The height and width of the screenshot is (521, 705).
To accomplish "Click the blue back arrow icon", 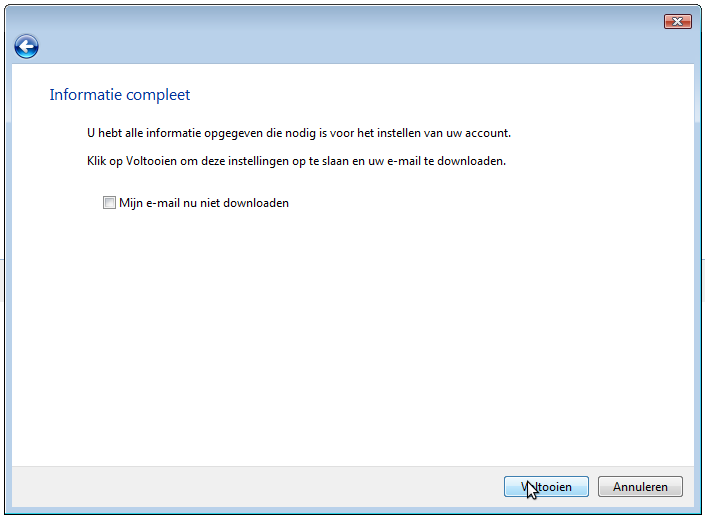I will [x=26, y=46].
